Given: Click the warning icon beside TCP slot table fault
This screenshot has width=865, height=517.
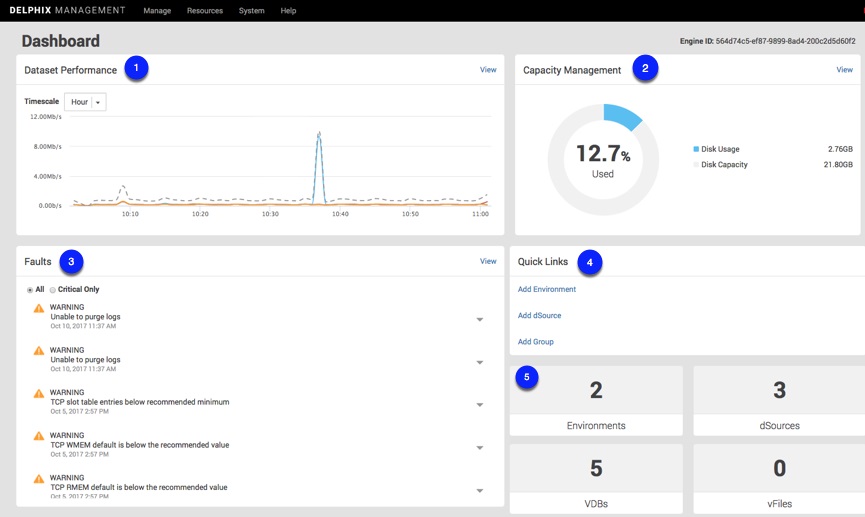Looking at the screenshot, I should [x=39, y=394].
